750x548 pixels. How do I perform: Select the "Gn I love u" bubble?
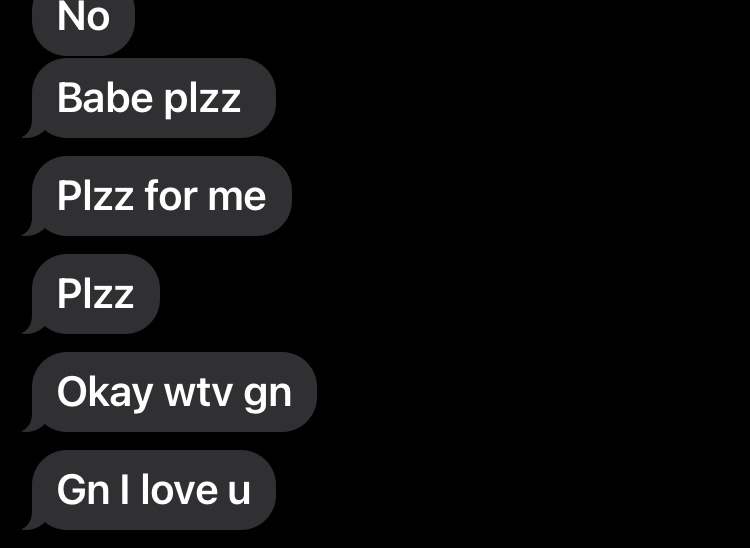point(154,490)
